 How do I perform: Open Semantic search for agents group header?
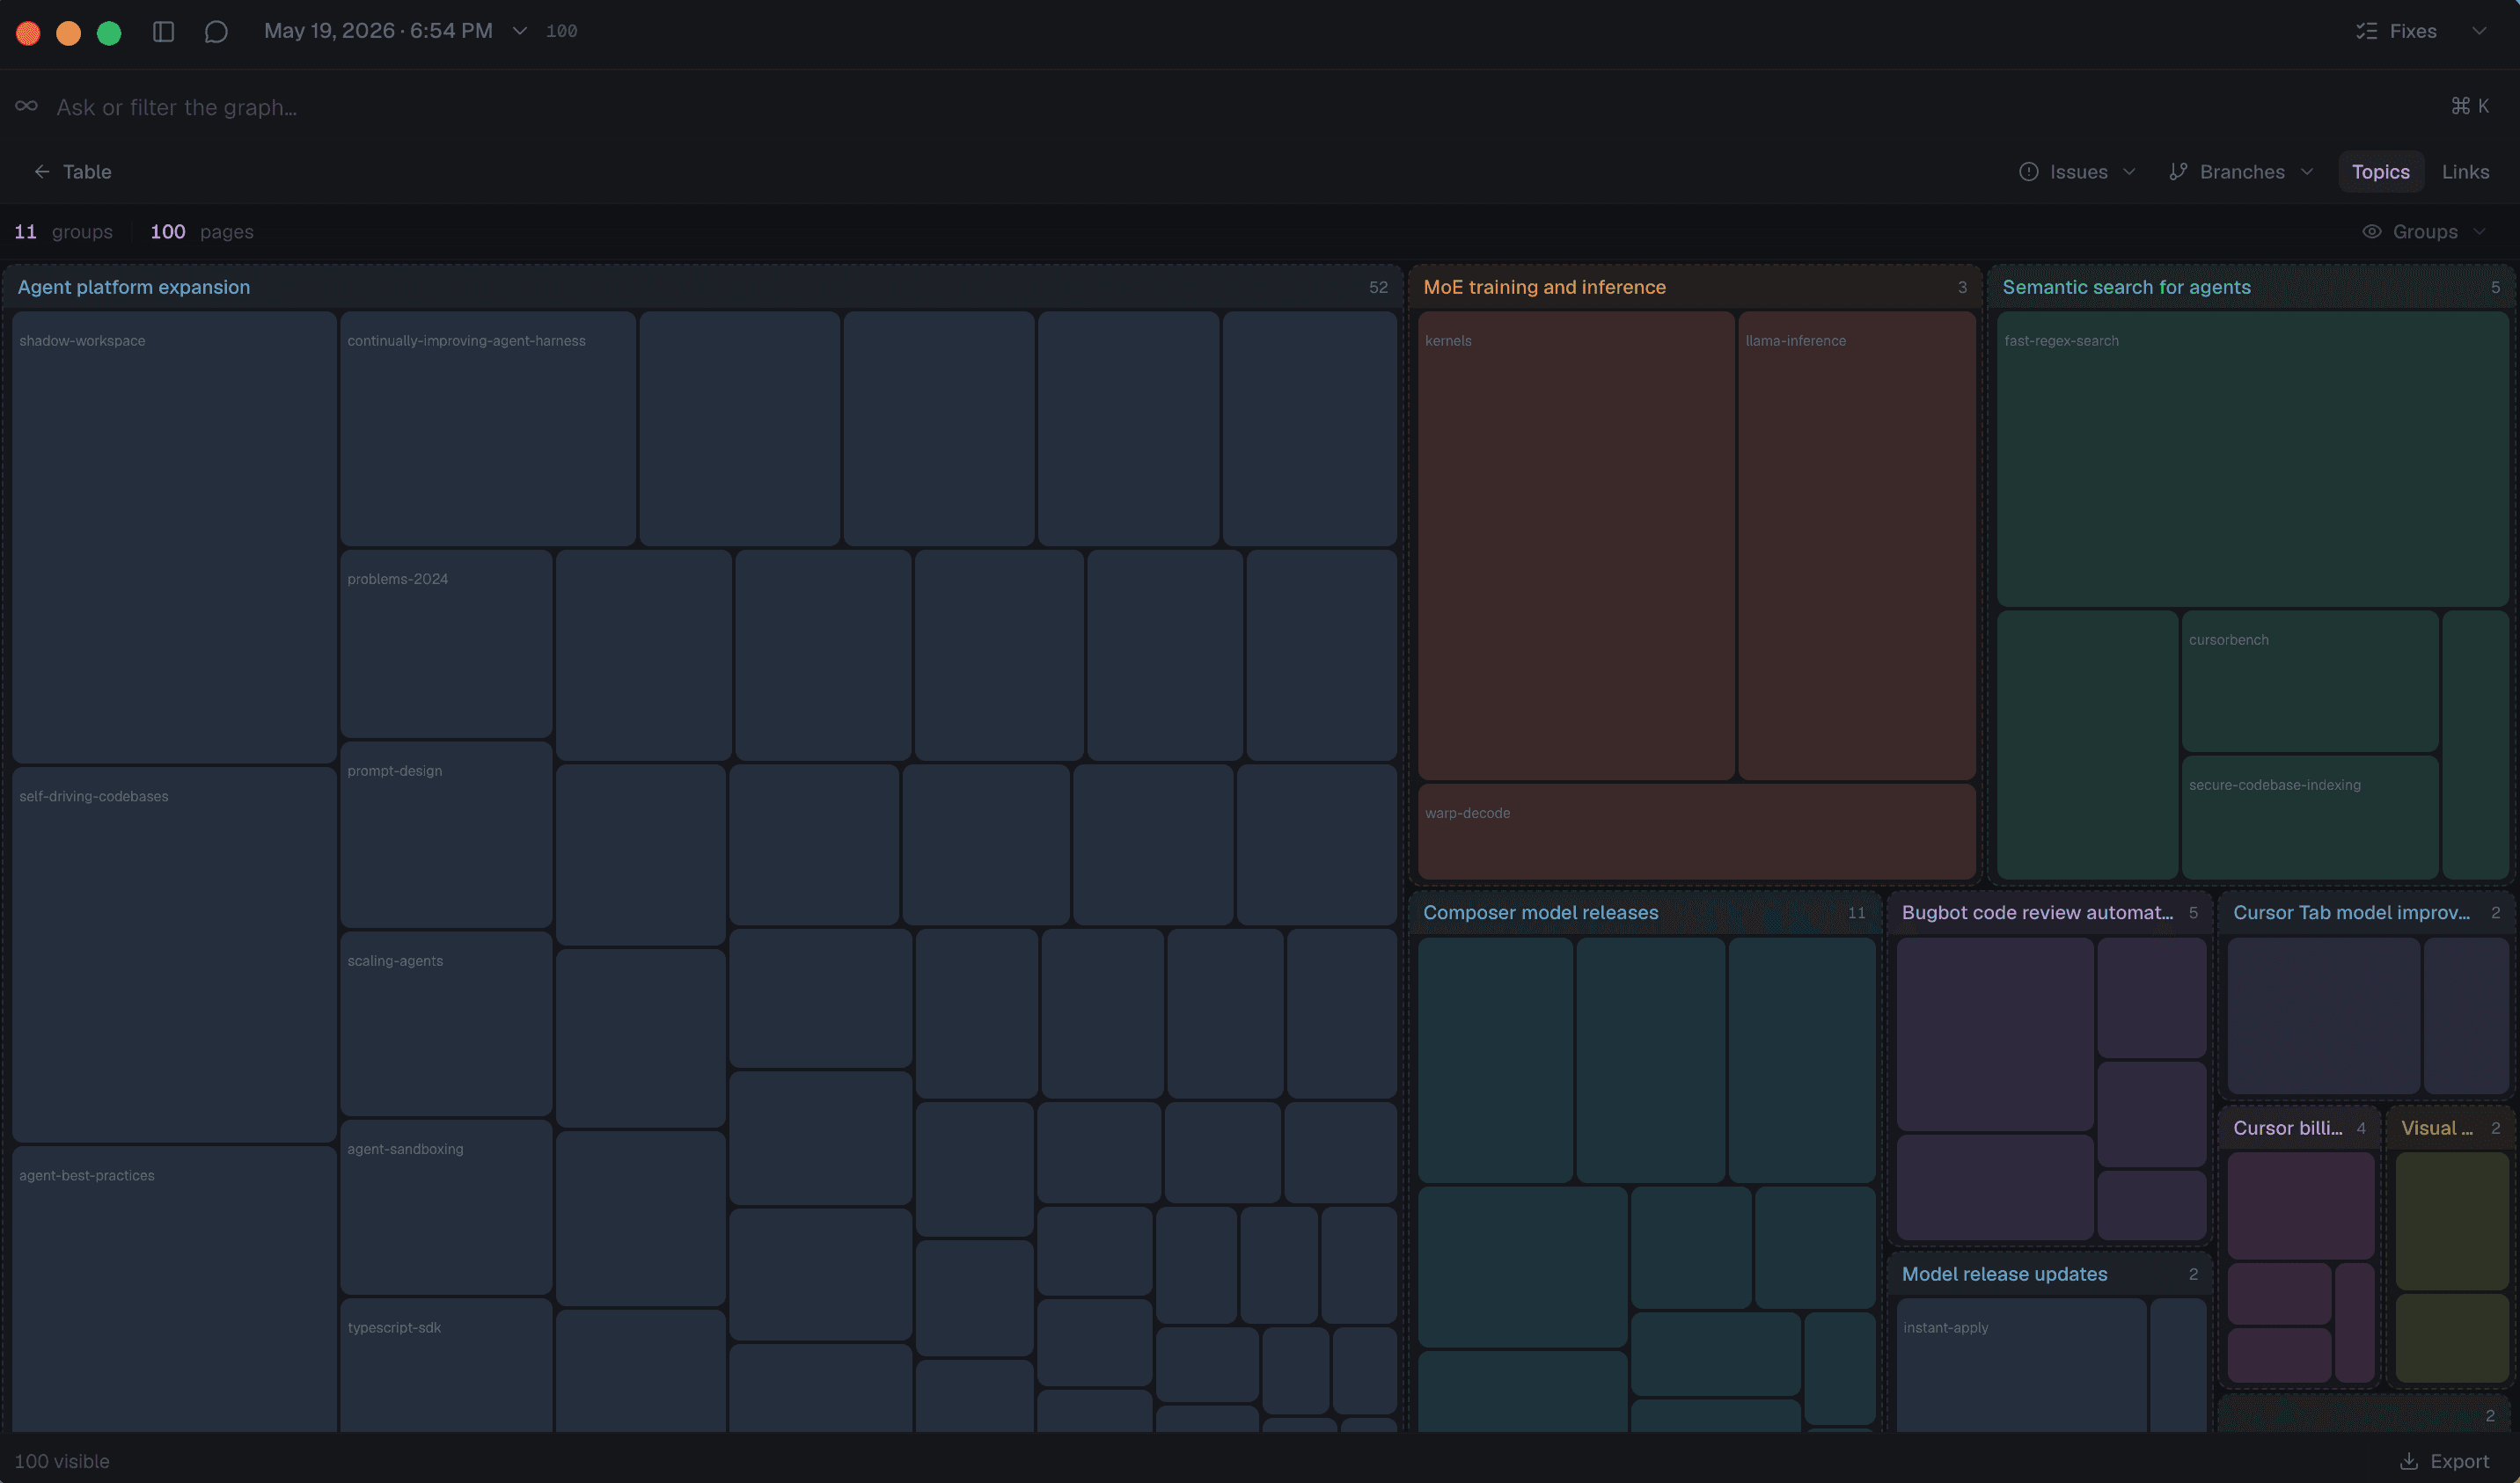click(x=2251, y=287)
